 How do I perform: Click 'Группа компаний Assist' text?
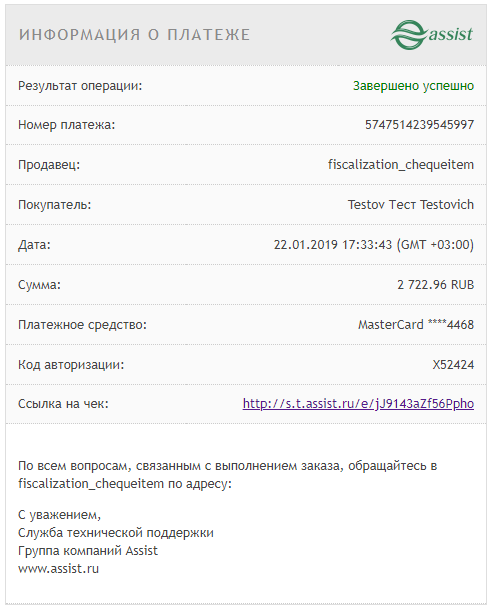[x=88, y=551]
